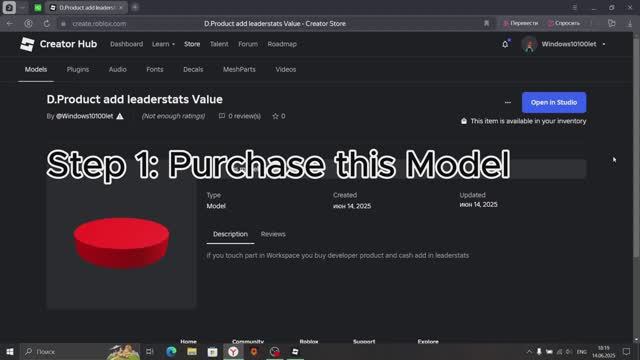640x360 pixels.
Task: Open Task View on the taskbar
Action: (x=149, y=351)
